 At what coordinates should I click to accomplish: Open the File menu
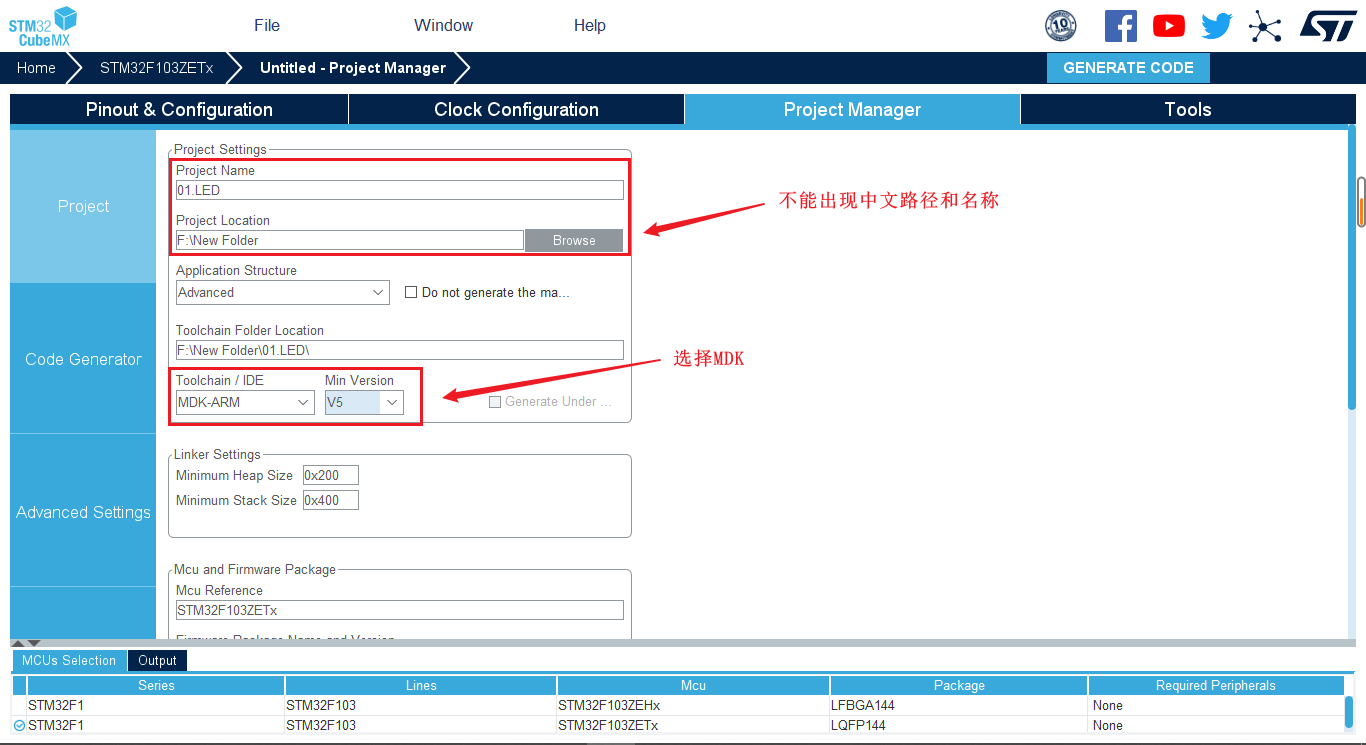coord(267,25)
